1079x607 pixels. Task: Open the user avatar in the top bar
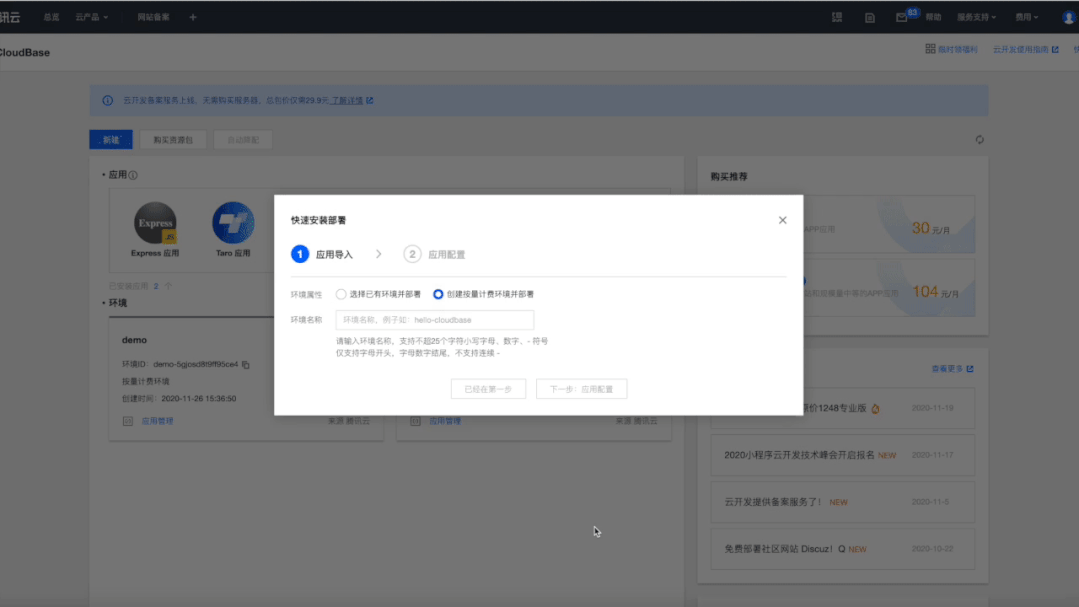coord(1062,16)
